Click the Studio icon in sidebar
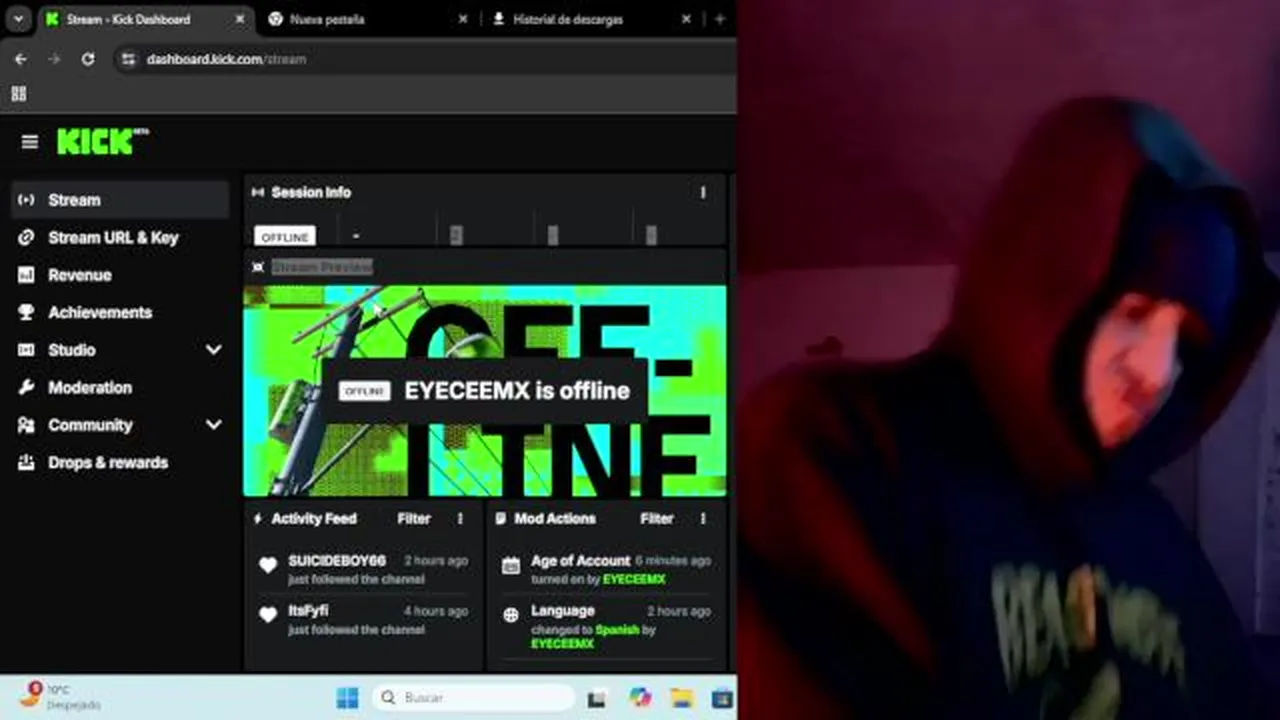The width and height of the screenshot is (1280, 720). point(26,350)
